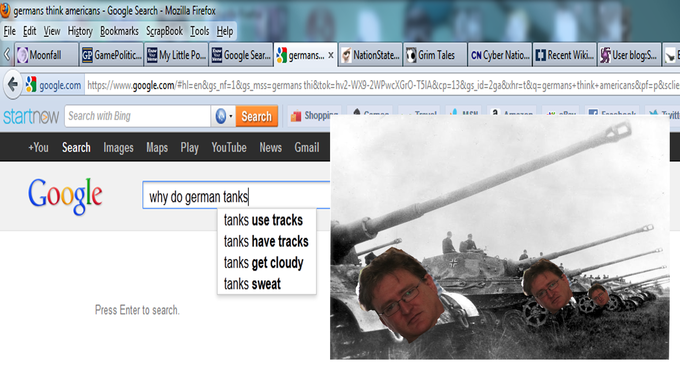
Task: Open the File menu
Action: [10, 31]
